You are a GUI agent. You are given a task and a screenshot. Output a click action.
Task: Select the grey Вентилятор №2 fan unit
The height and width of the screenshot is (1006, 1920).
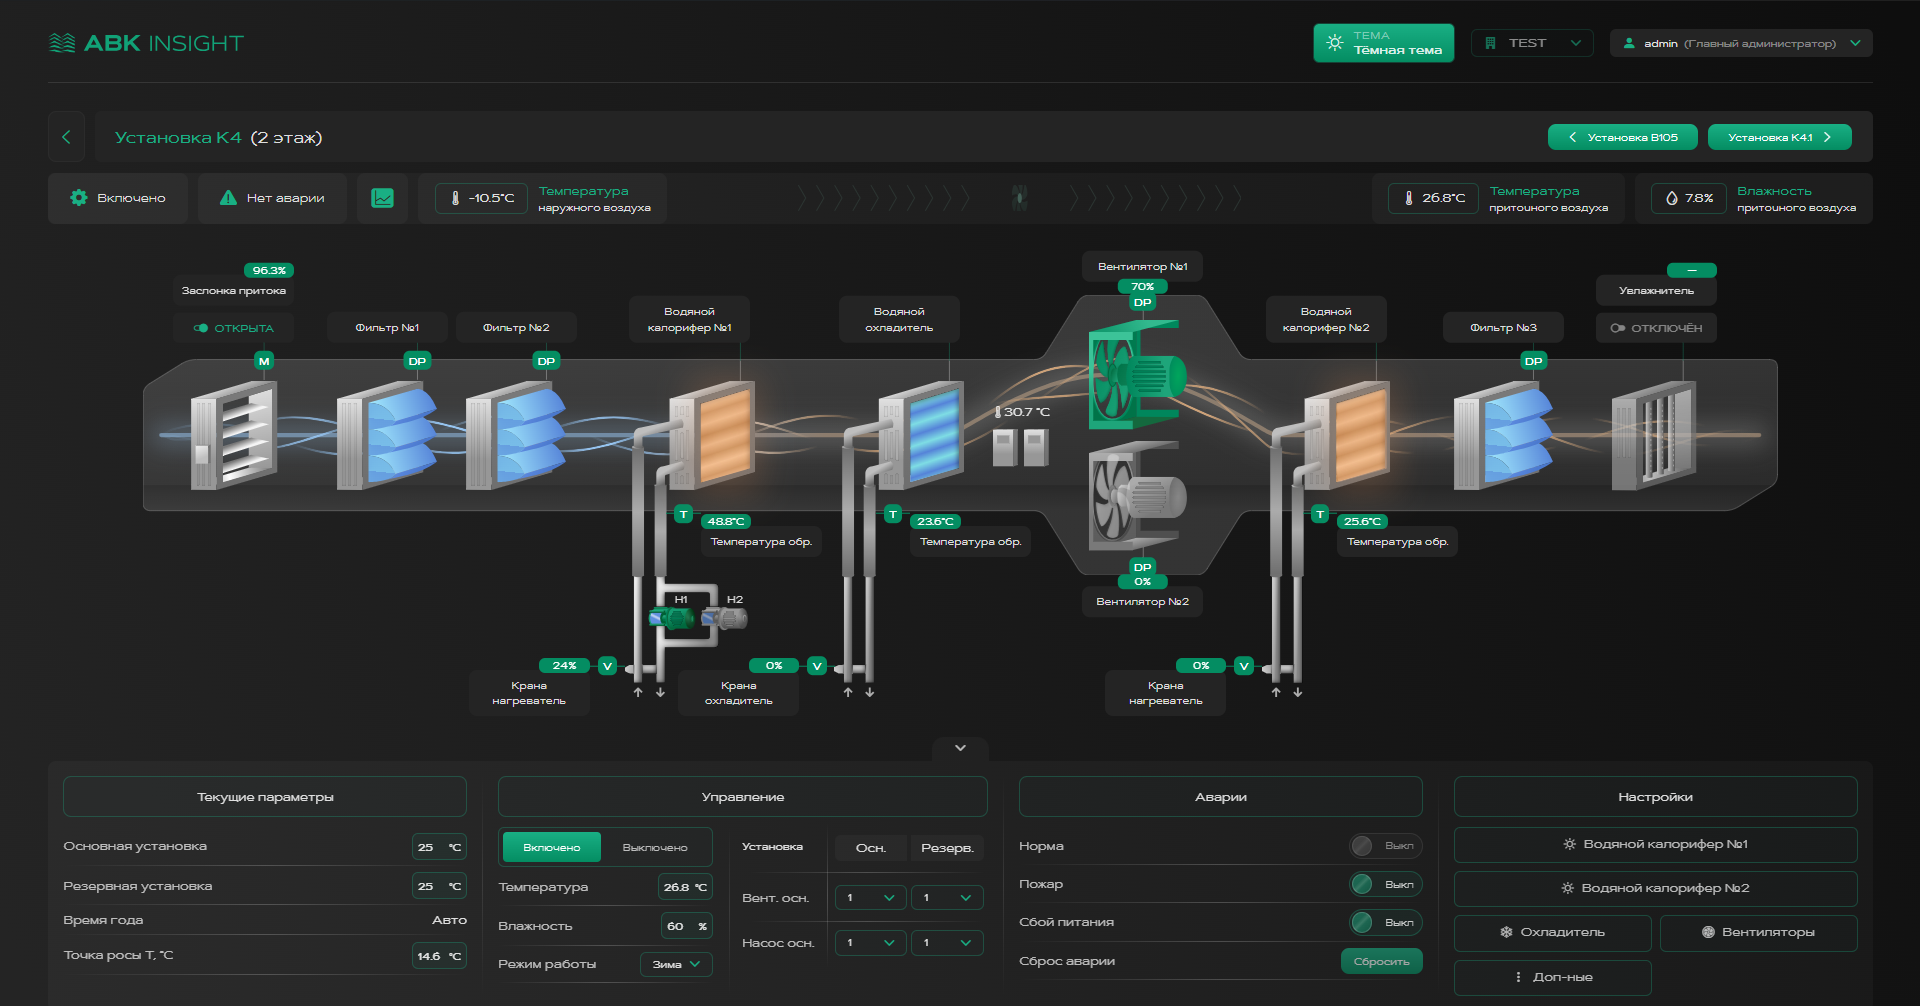[x=1135, y=497]
